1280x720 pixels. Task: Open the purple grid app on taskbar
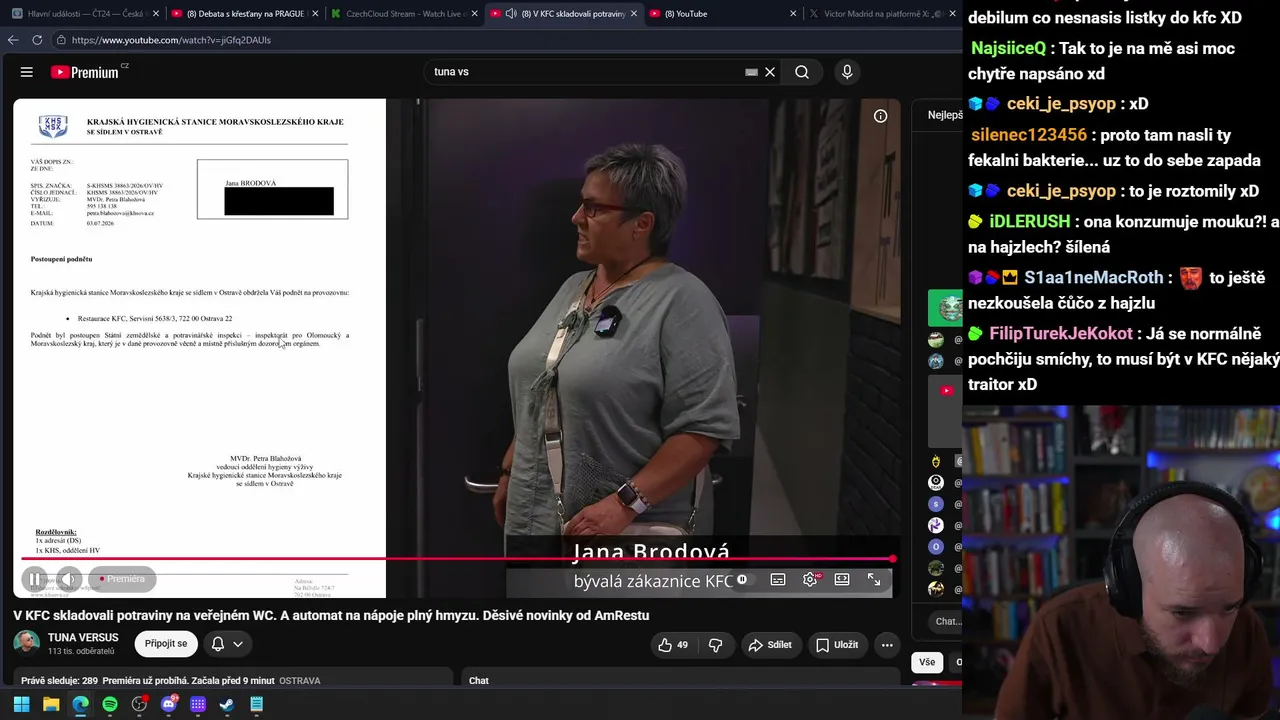[198, 704]
